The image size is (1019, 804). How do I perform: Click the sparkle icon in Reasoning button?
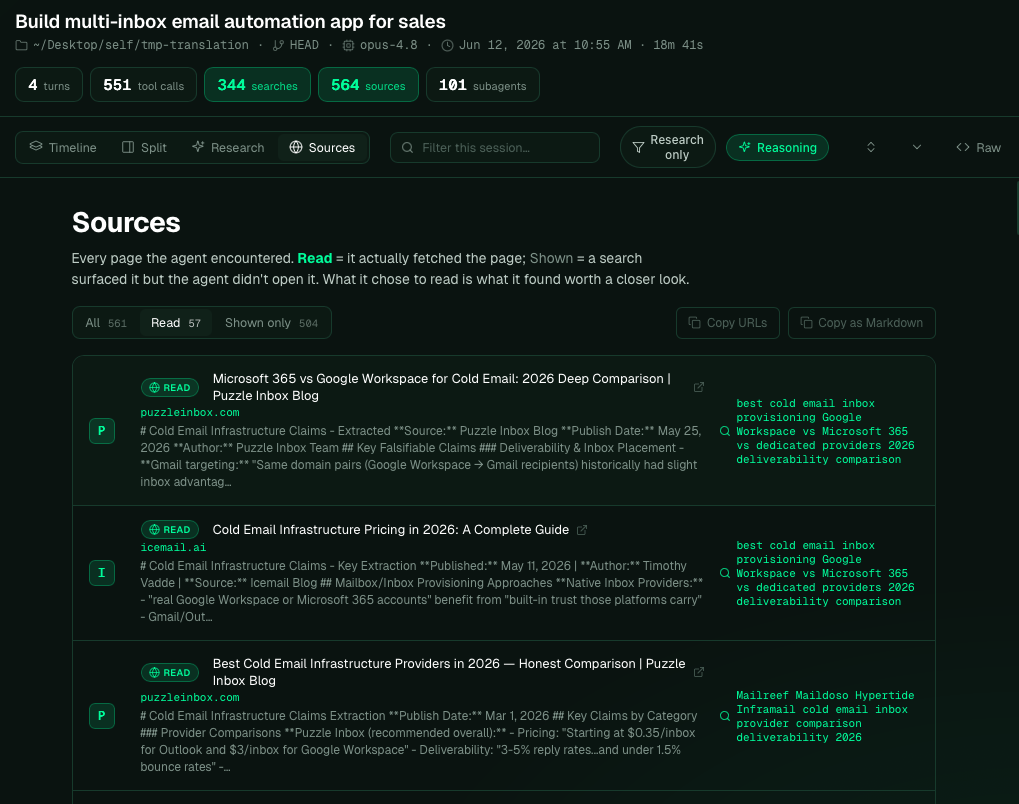745,147
